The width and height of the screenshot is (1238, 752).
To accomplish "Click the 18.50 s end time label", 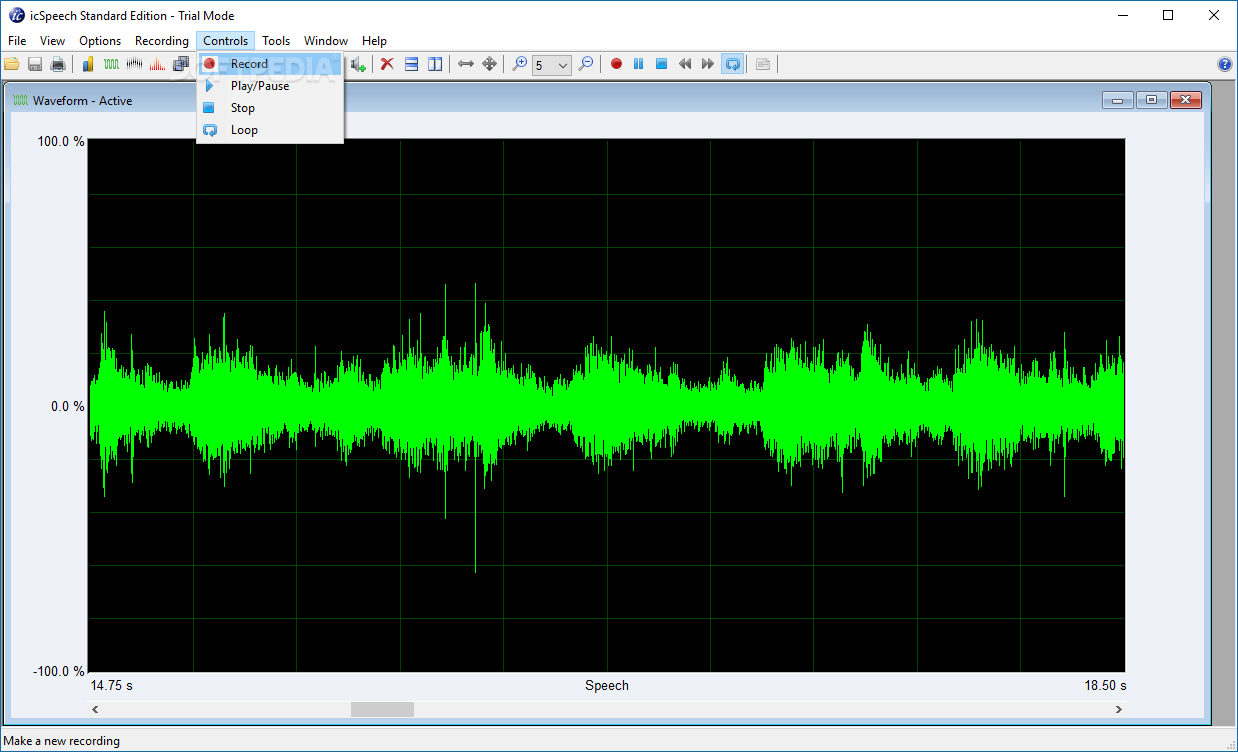I will (1105, 685).
